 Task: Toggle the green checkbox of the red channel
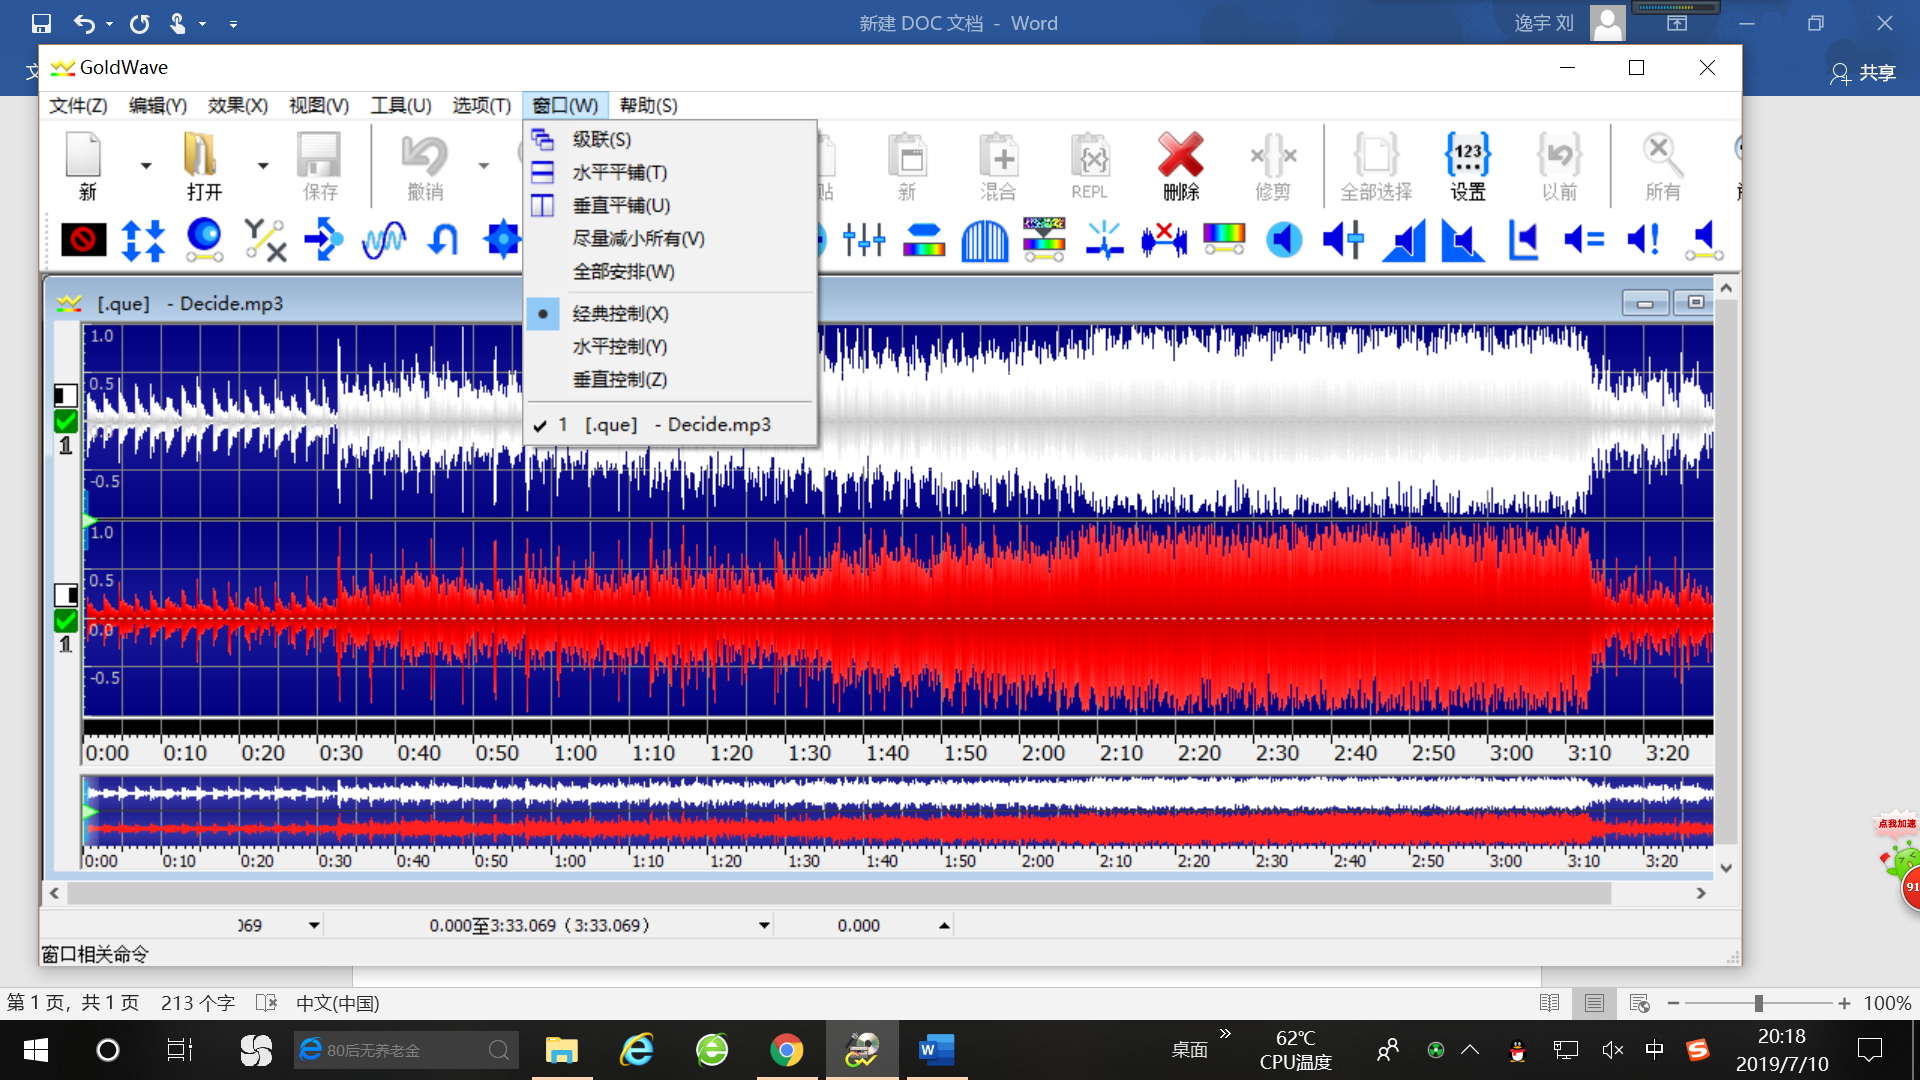[x=66, y=620]
